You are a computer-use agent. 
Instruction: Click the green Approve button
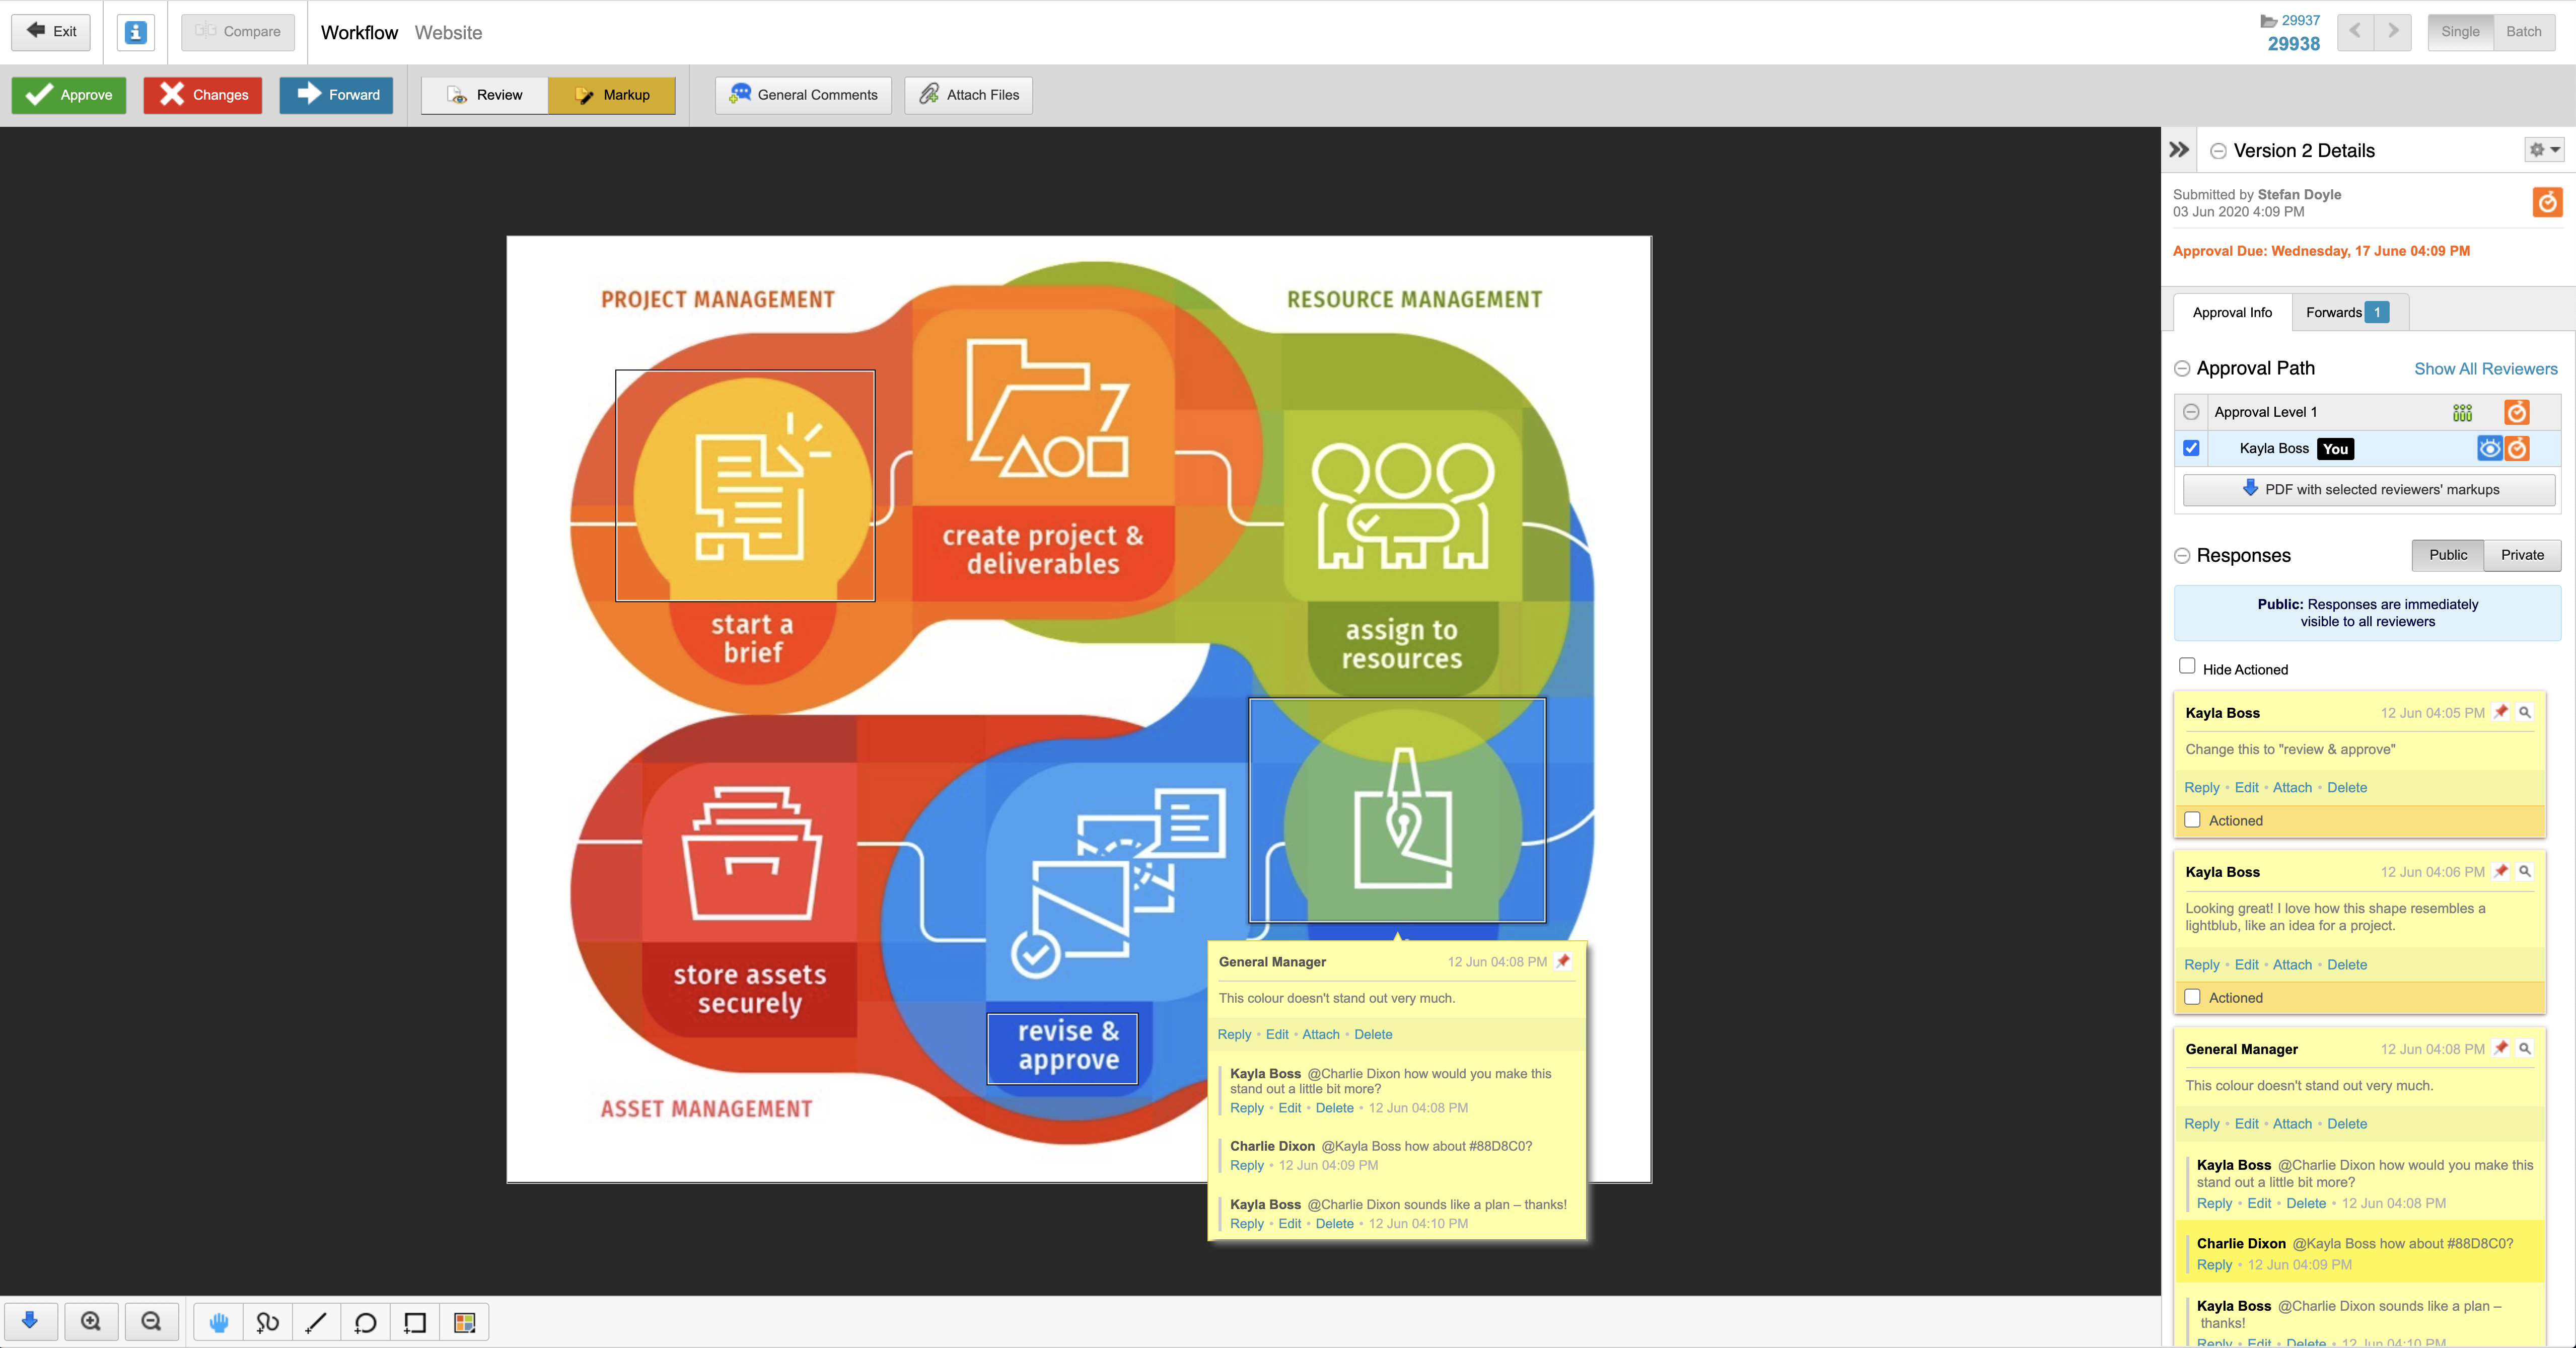click(69, 95)
